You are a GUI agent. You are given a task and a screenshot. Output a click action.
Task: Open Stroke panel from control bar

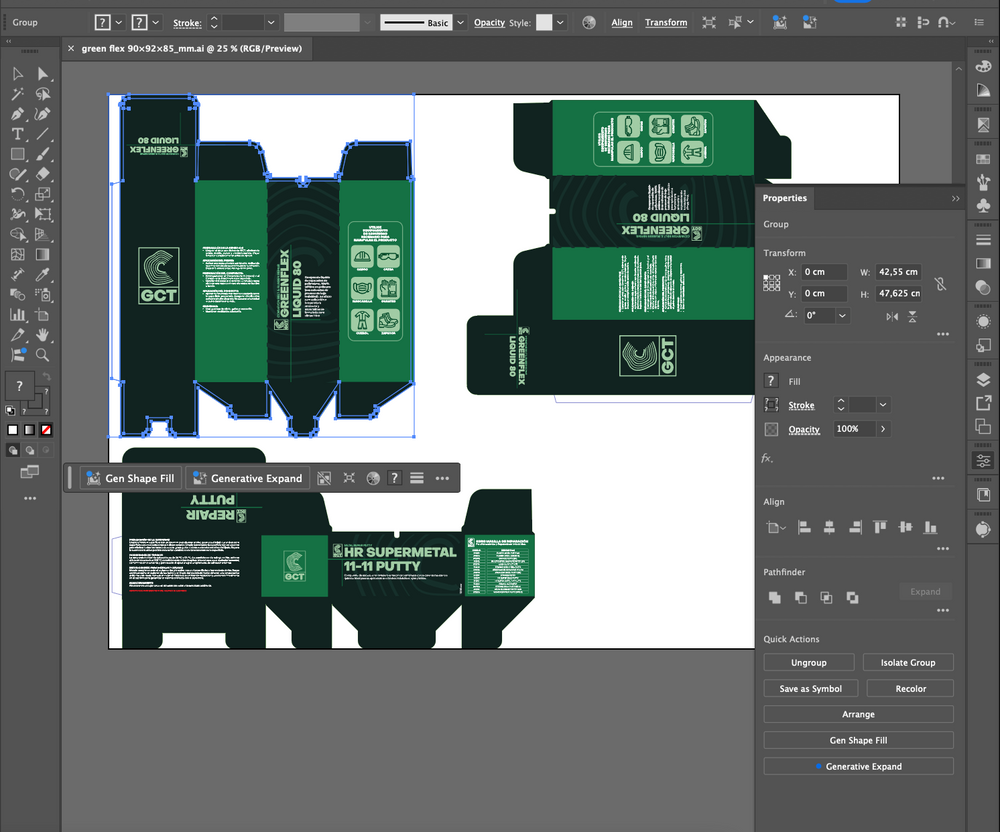pyautogui.click(x=187, y=23)
